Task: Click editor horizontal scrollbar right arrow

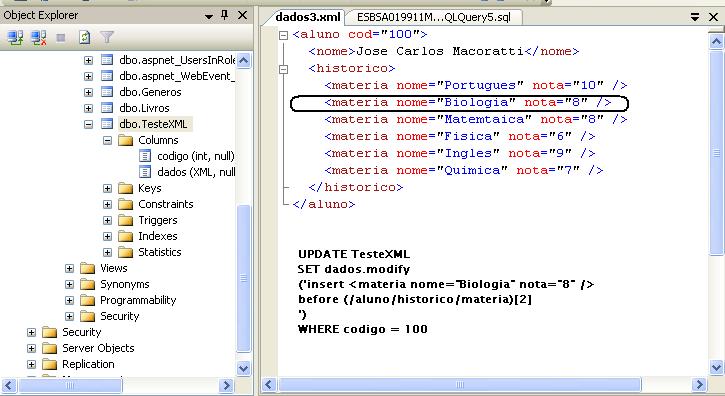Action: [x=699, y=384]
